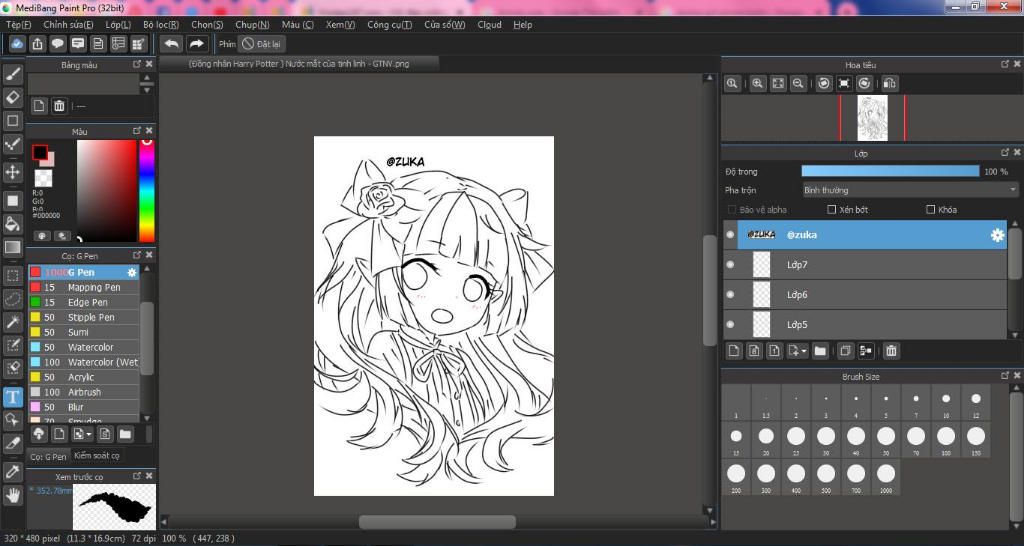
Task: Switch to the Kiểm soát cọ tab
Action: point(96,456)
